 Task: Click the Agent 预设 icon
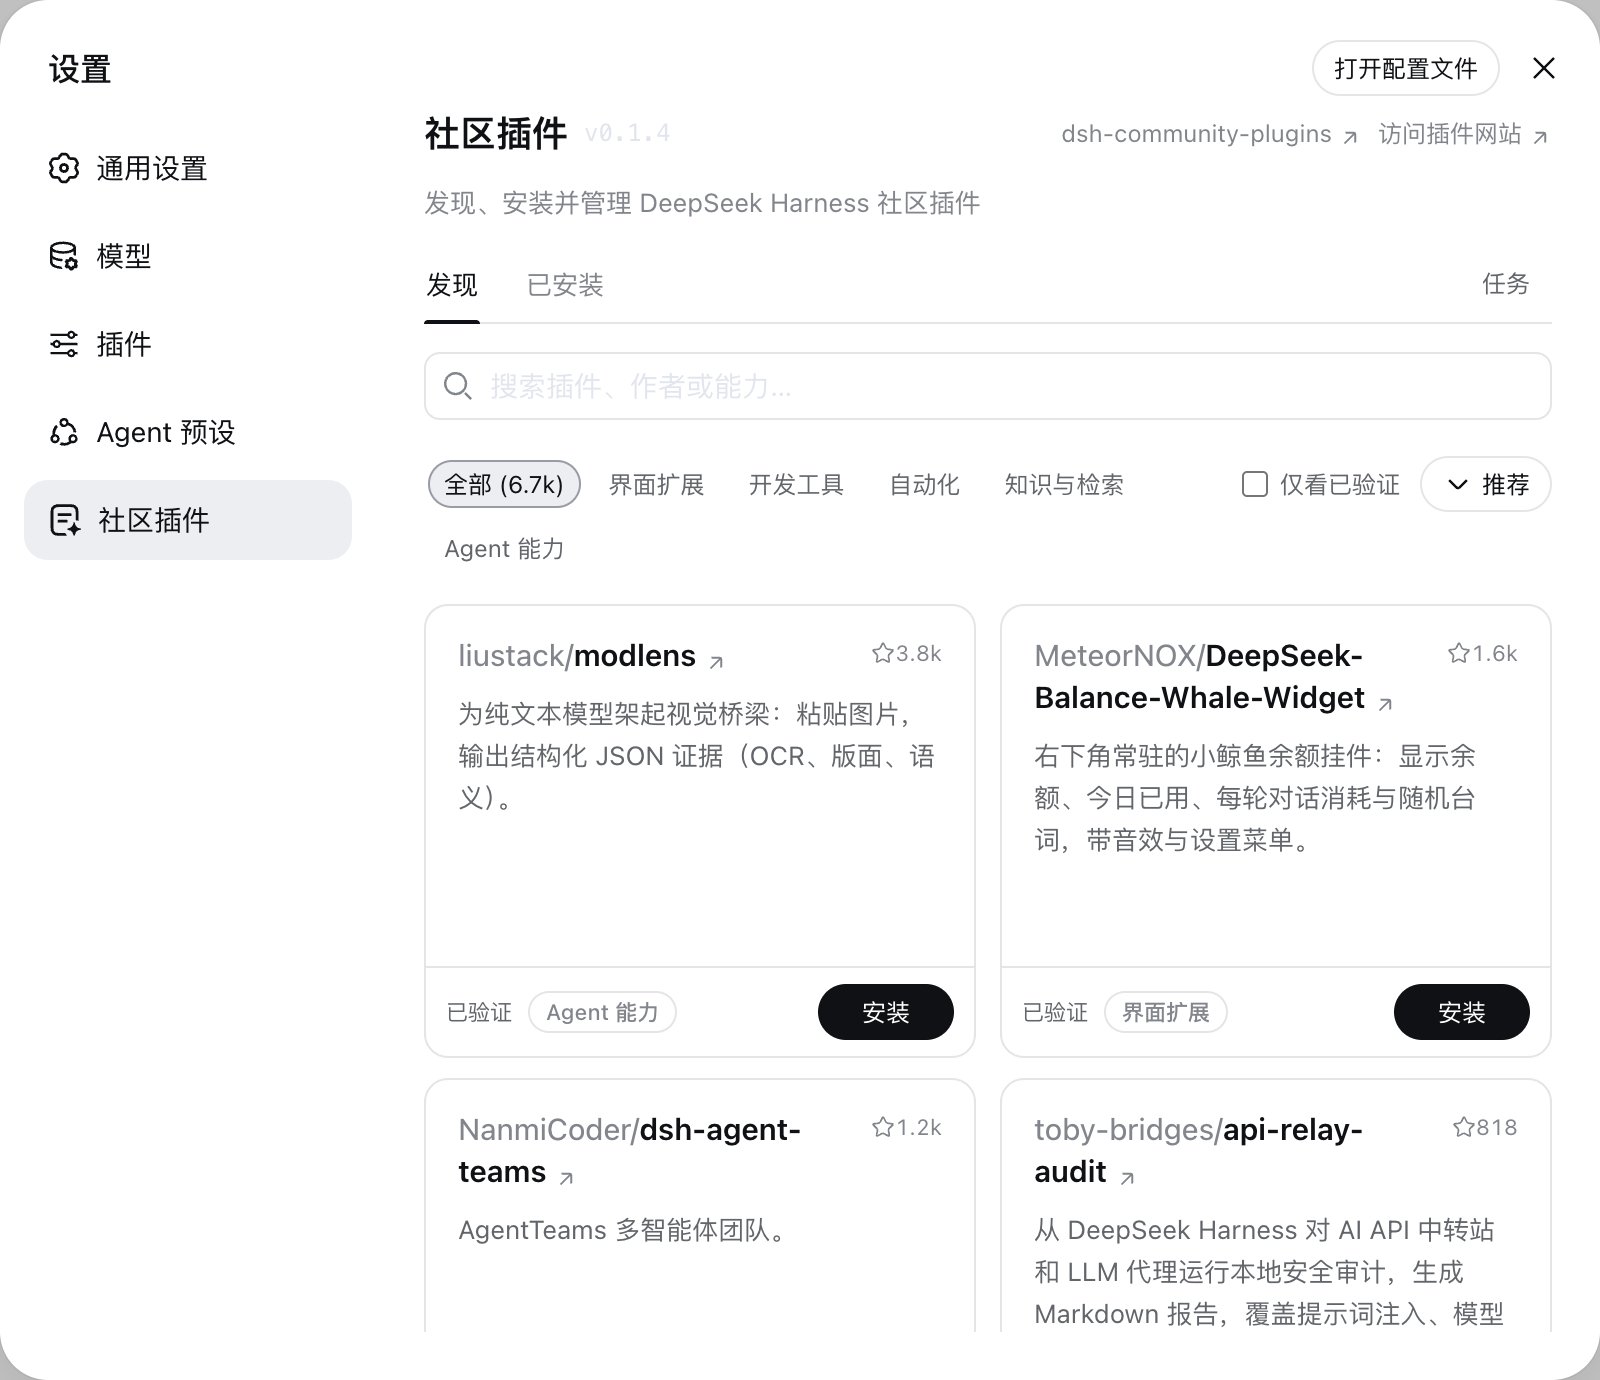click(64, 432)
